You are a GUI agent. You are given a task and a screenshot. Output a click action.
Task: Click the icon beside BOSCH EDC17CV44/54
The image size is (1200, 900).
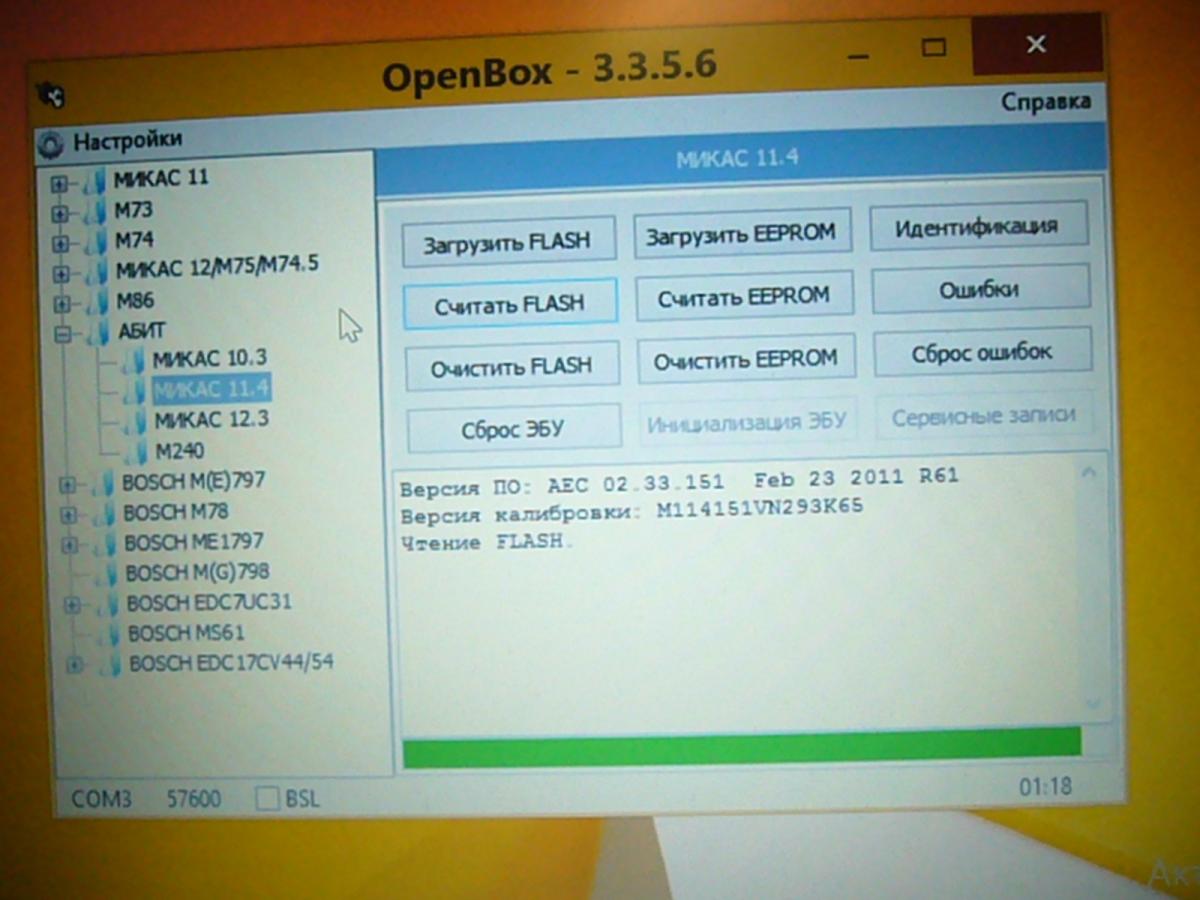[109, 665]
